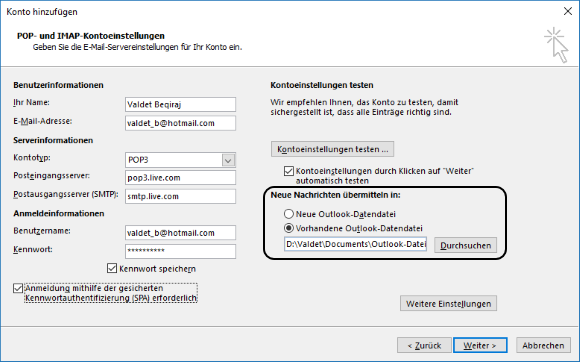Click the POP- und IMAP-Kontoeinstellungen heading

pyautogui.click(x=91, y=36)
